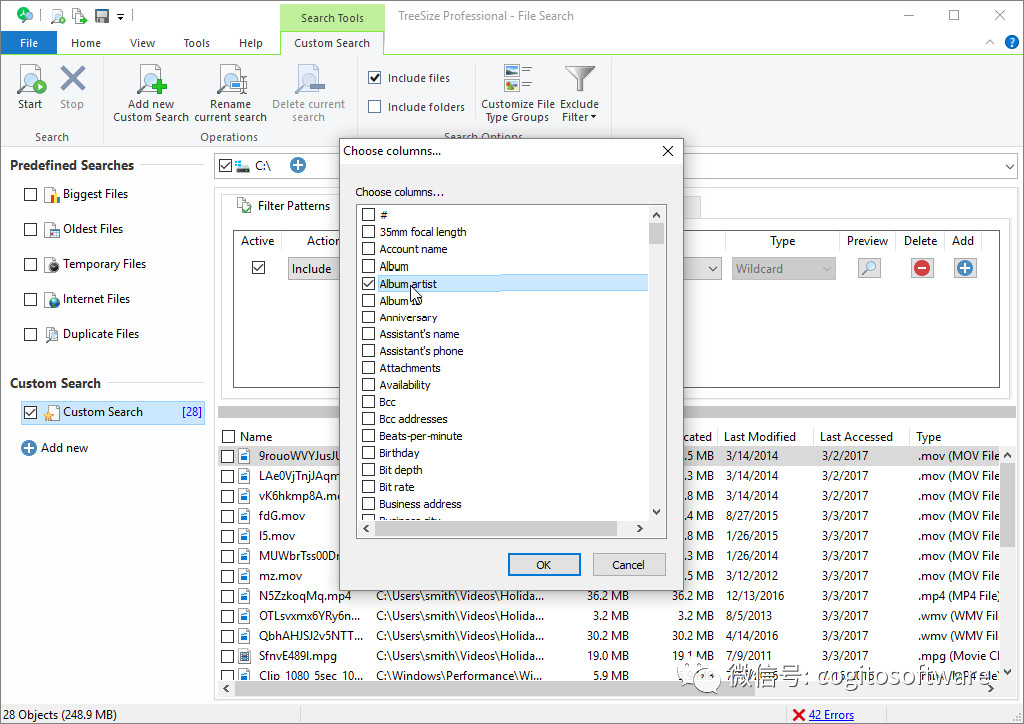Image resolution: width=1024 pixels, height=724 pixels.
Task: Toggle the Active filter checkbox
Action: tap(259, 268)
